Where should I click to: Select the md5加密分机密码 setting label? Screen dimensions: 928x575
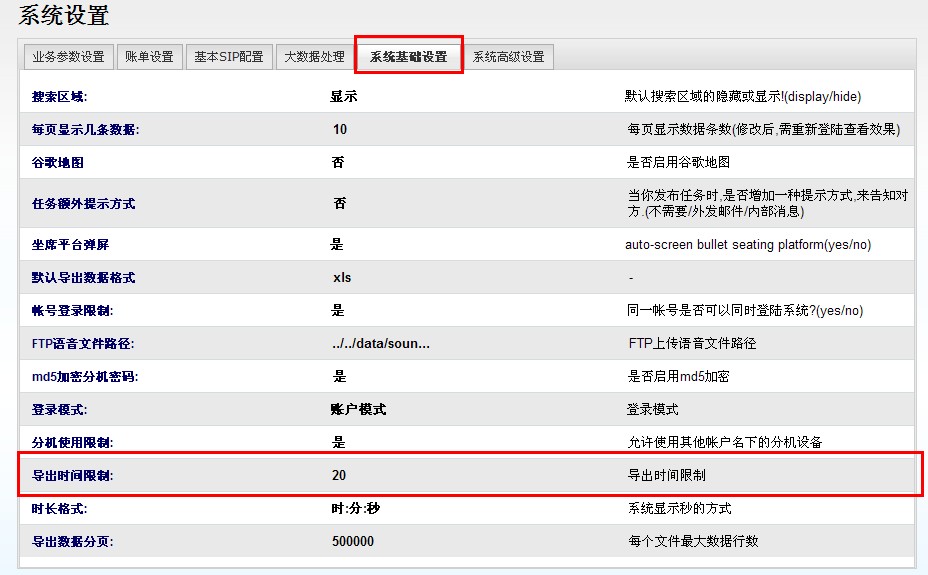point(84,377)
